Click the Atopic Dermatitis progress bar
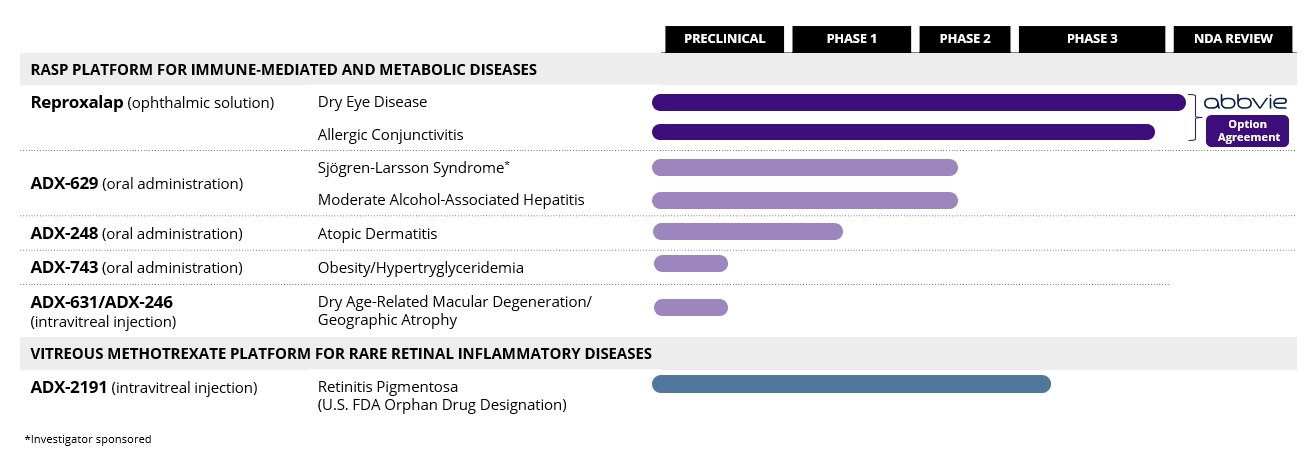Screen dimensions: 1307x471 coord(747,232)
